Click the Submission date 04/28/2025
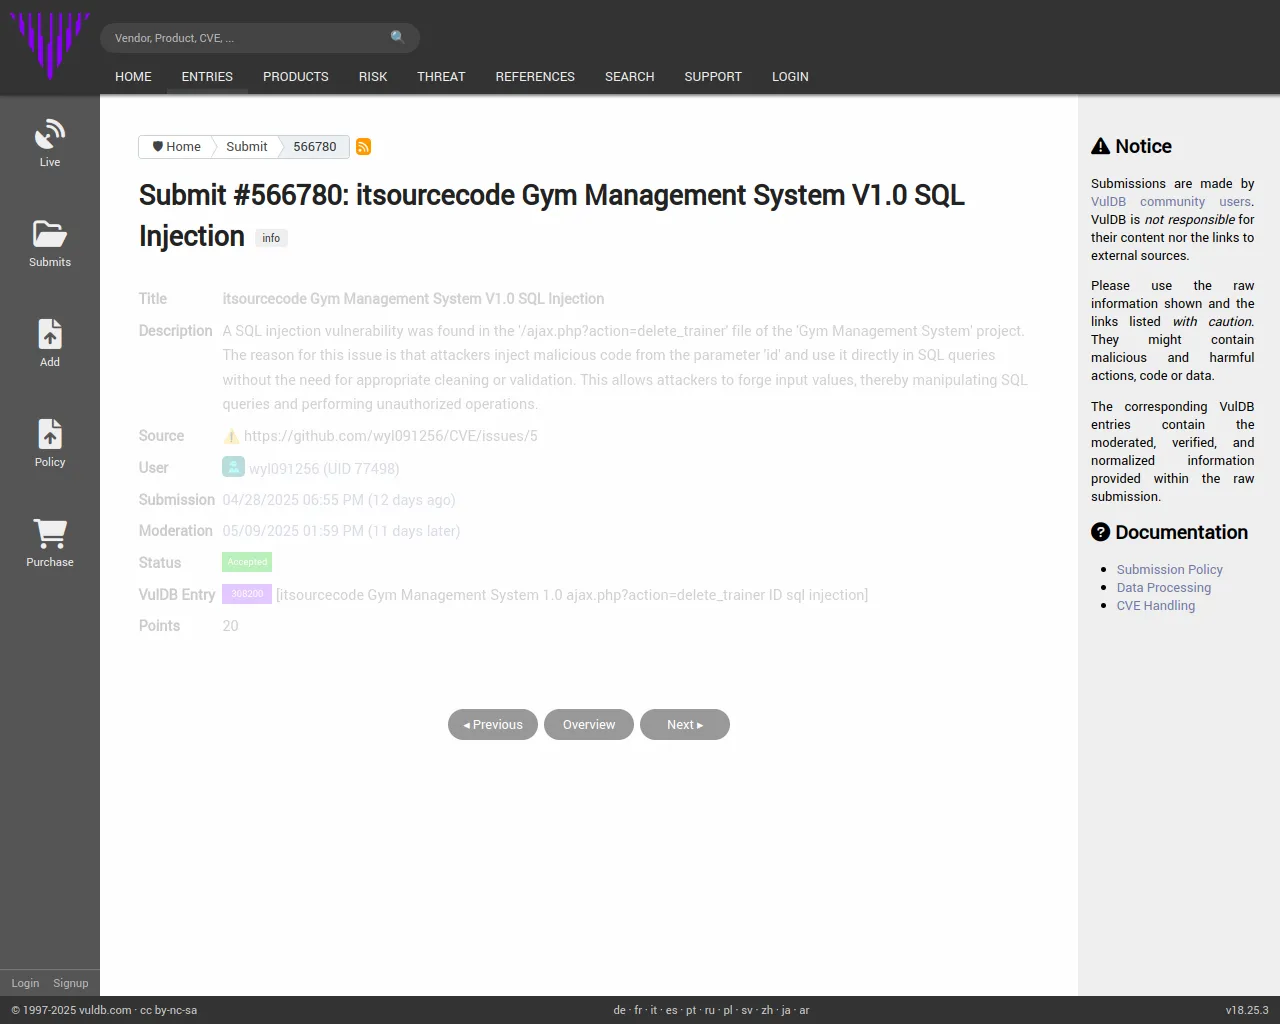Screen dimensions: 1280x1024 coord(339,500)
